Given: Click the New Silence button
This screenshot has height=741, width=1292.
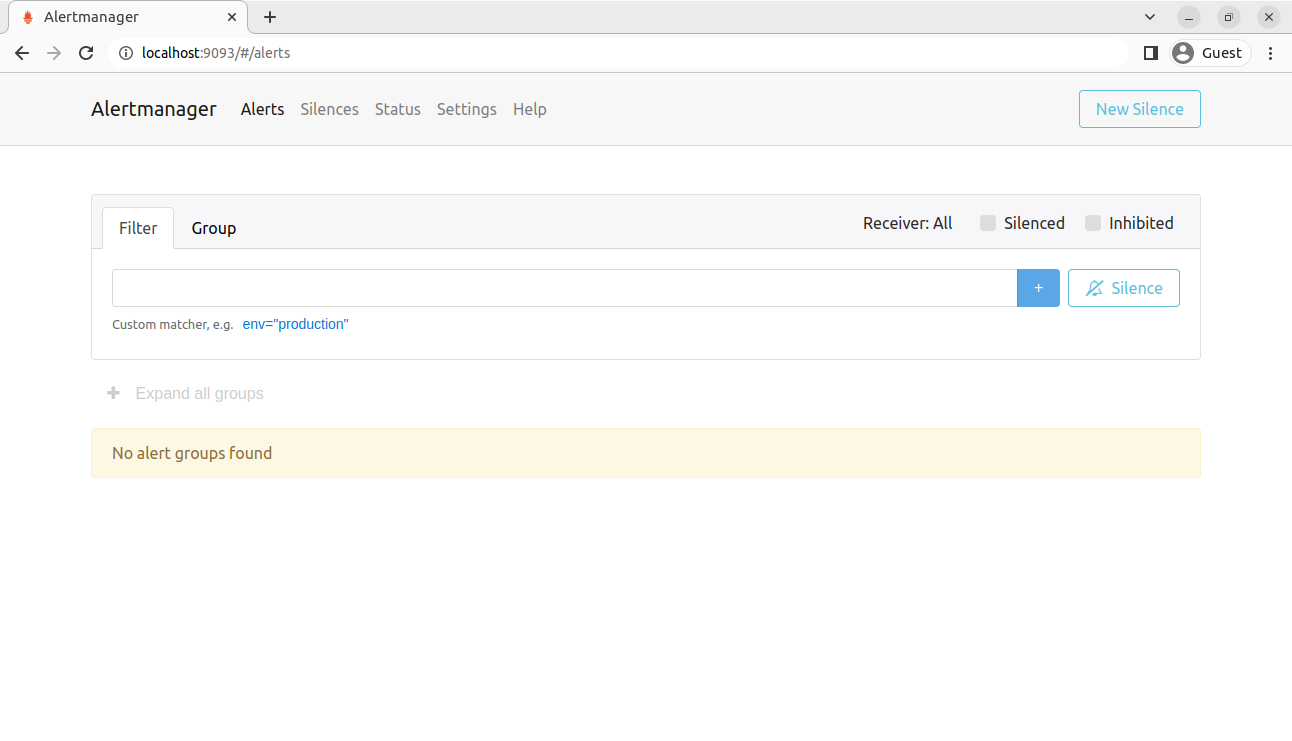Looking at the screenshot, I should pos(1140,109).
